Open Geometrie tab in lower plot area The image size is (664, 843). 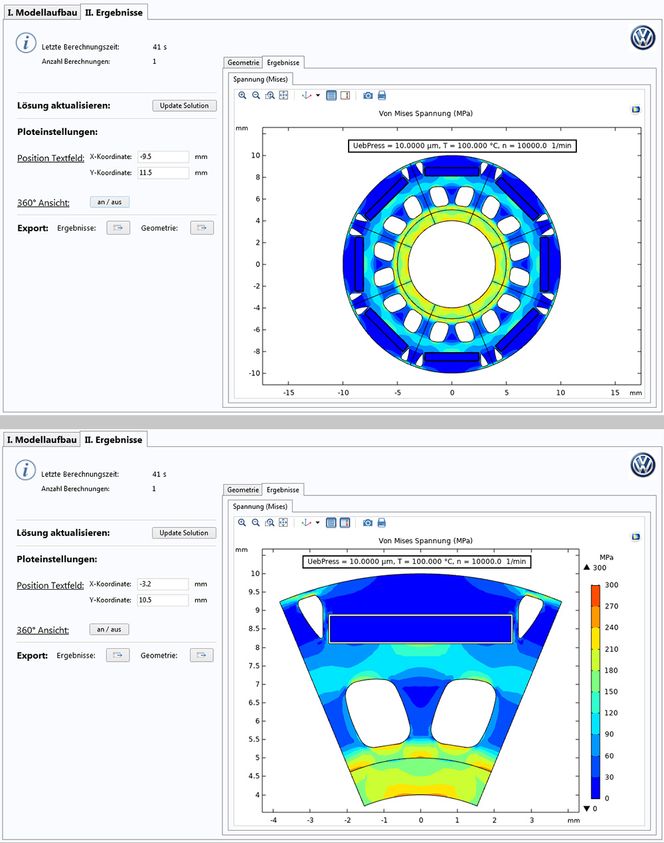click(x=242, y=490)
